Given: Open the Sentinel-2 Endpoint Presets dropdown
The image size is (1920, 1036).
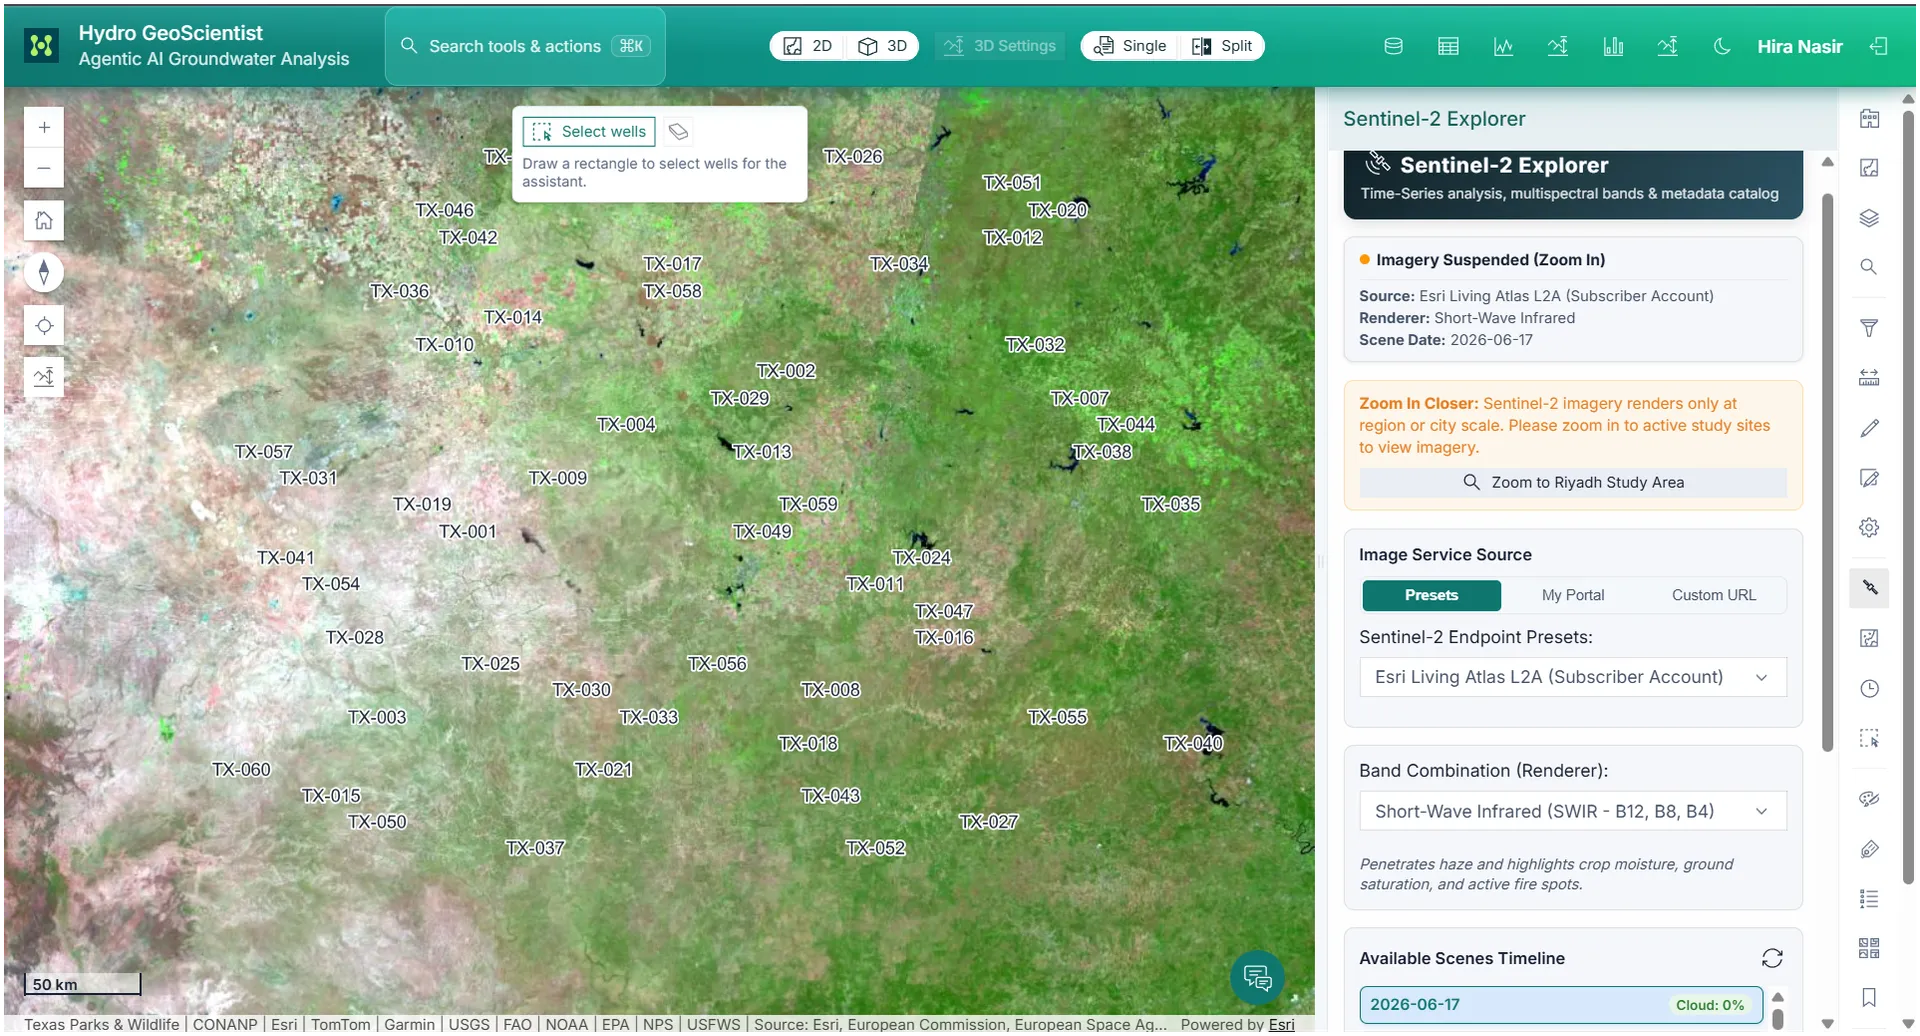Looking at the screenshot, I should [x=1572, y=677].
